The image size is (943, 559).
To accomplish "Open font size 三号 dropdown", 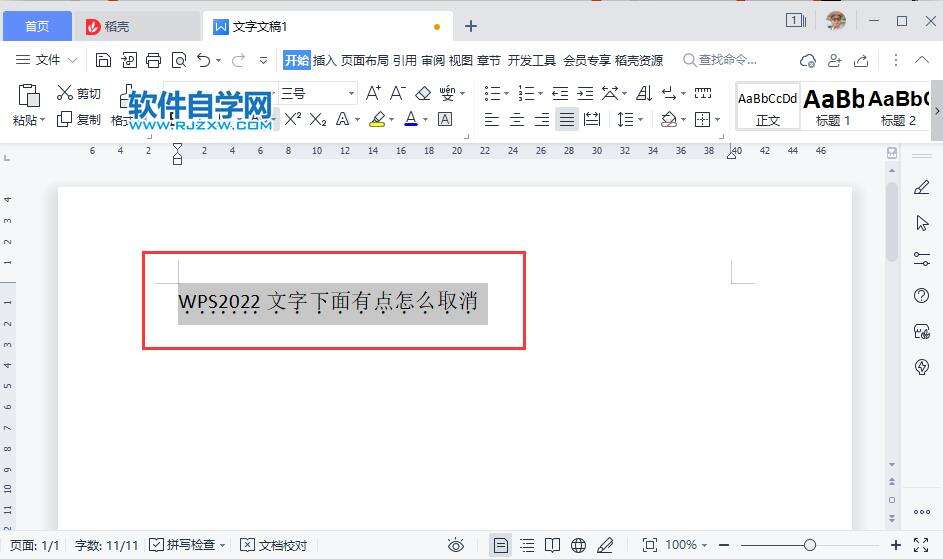I will pos(351,93).
